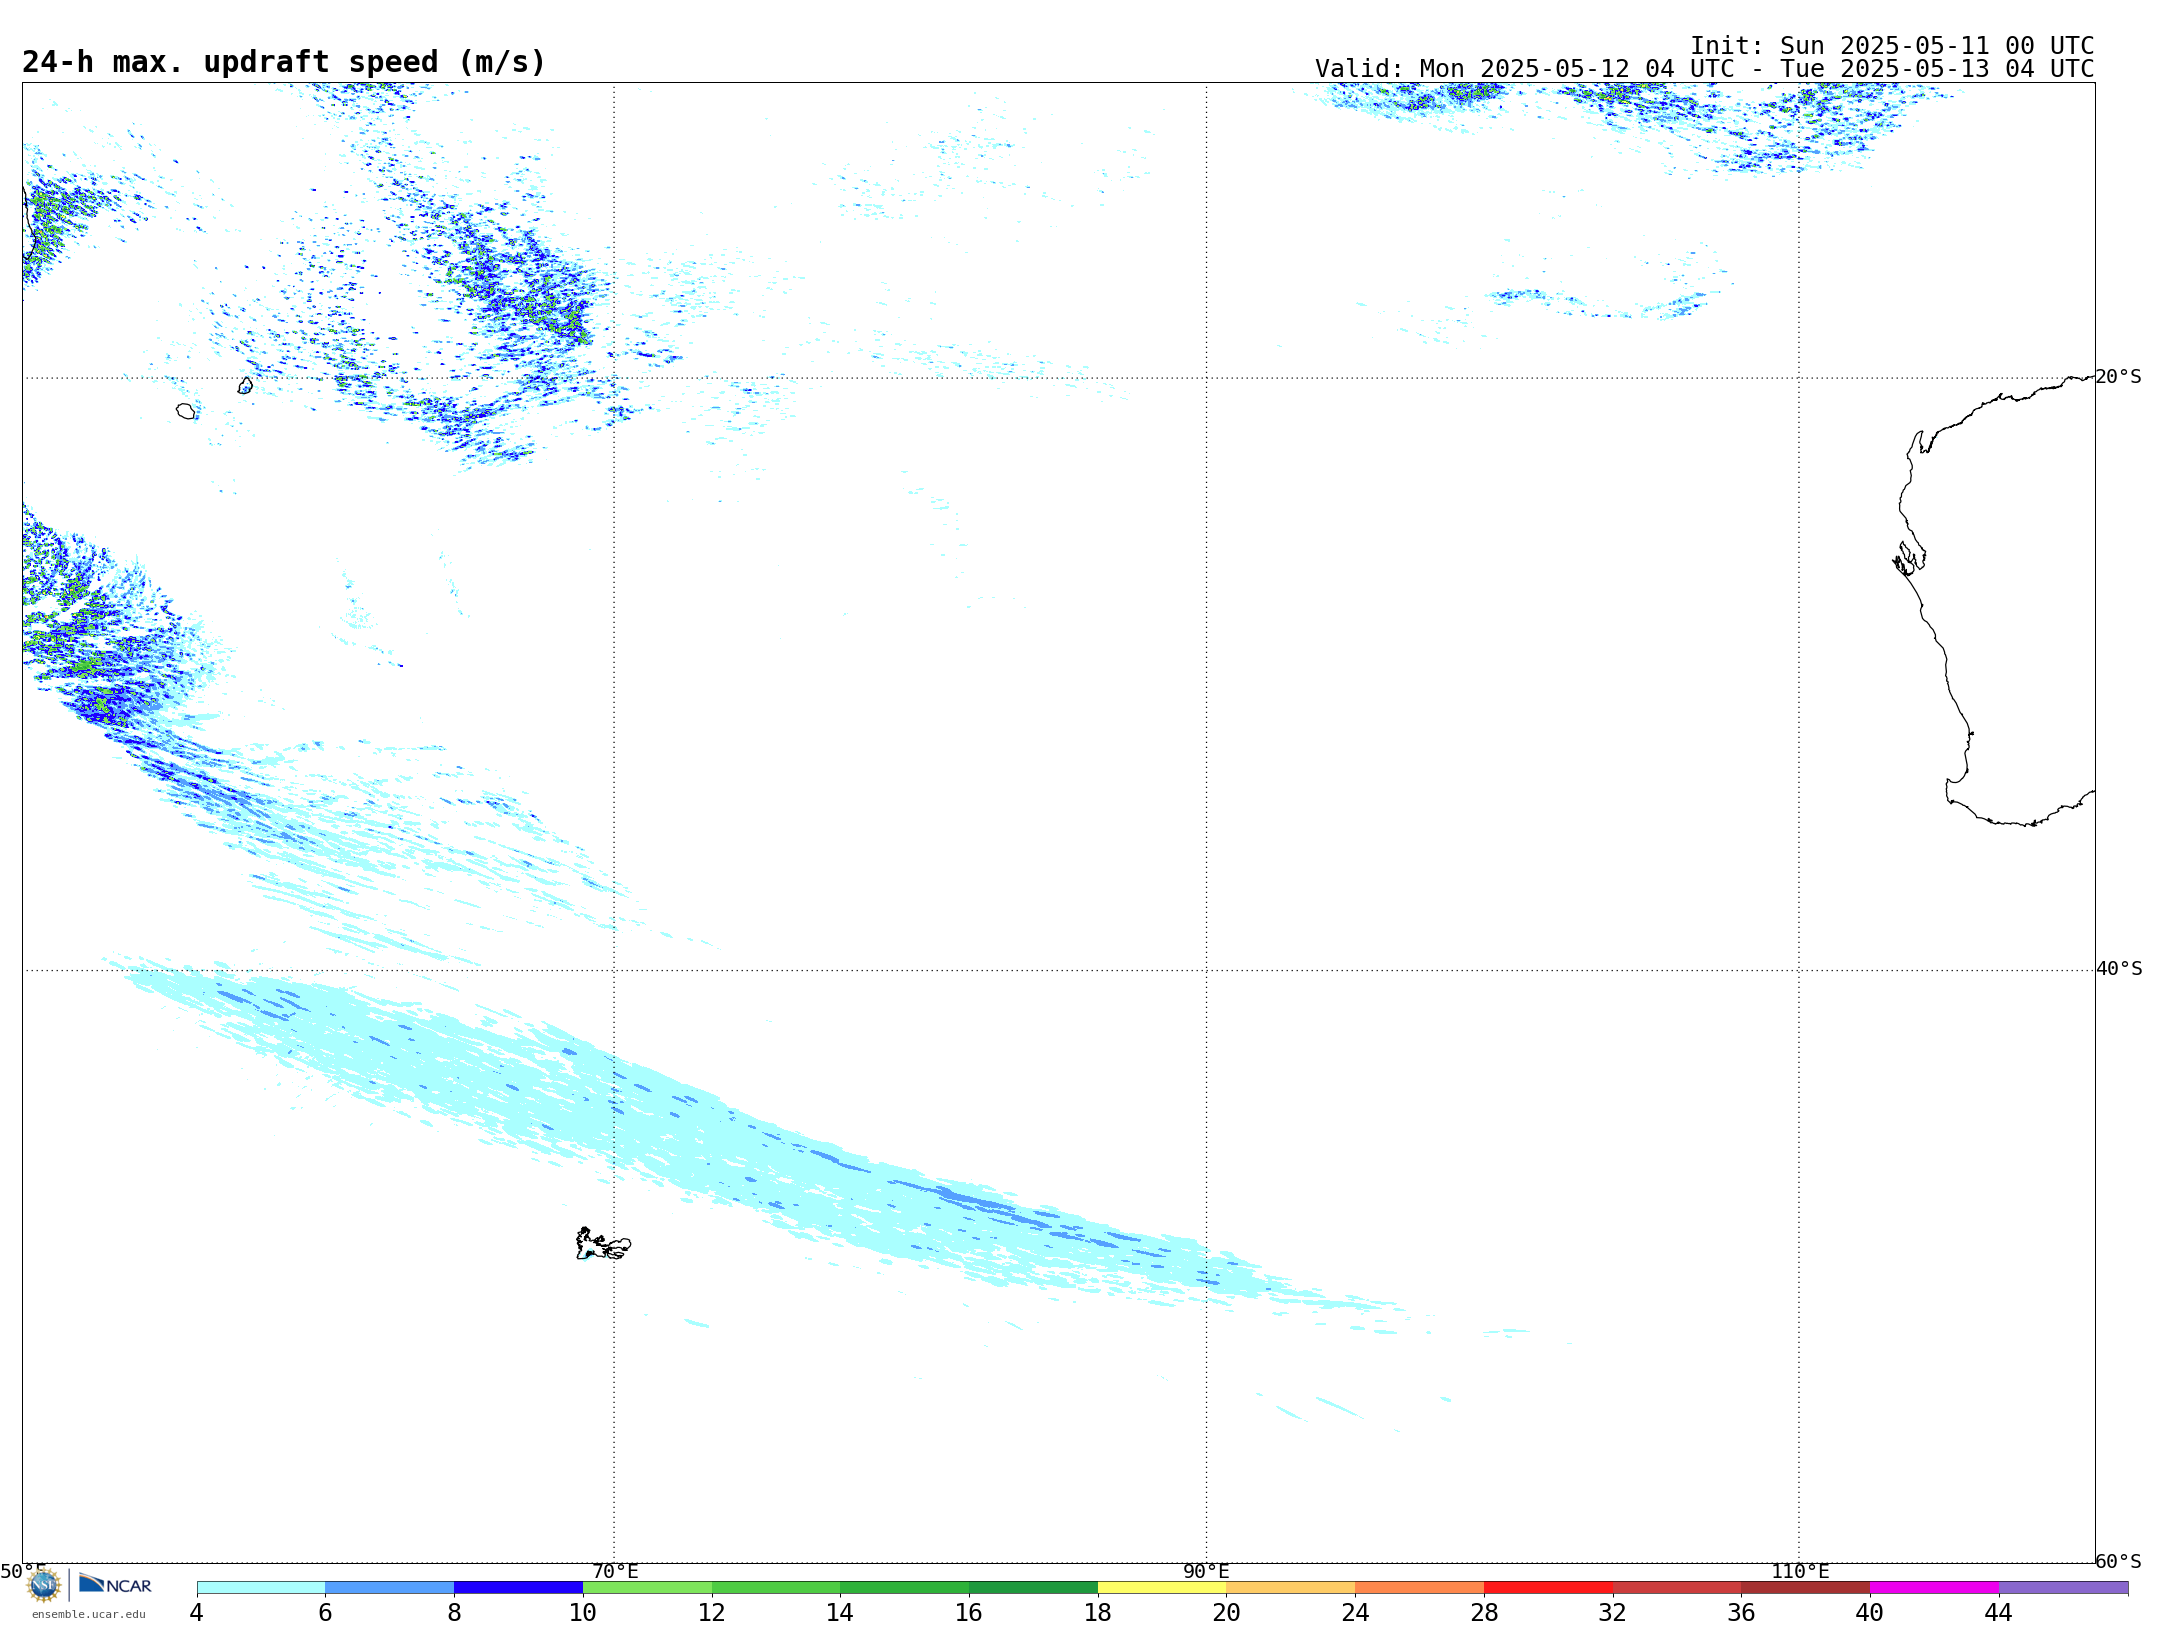Click the green 14-16 colorbar swatch
2160x1626 pixels.
click(905, 1588)
